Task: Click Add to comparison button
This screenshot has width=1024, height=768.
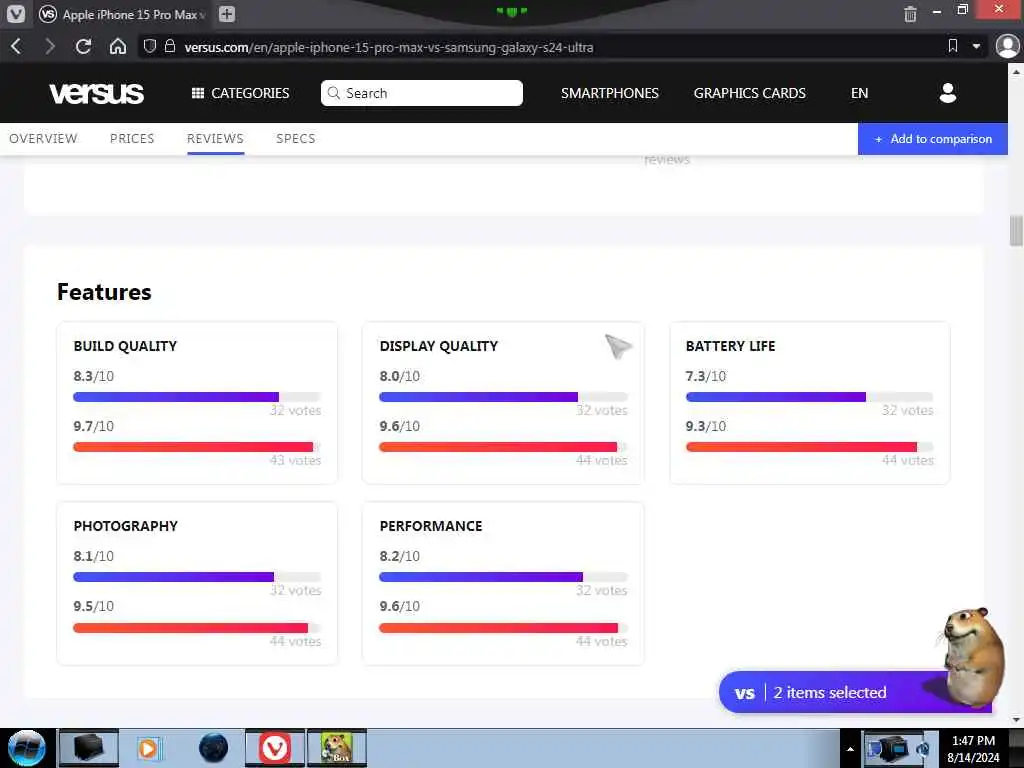Action: pyautogui.click(x=933, y=139)
